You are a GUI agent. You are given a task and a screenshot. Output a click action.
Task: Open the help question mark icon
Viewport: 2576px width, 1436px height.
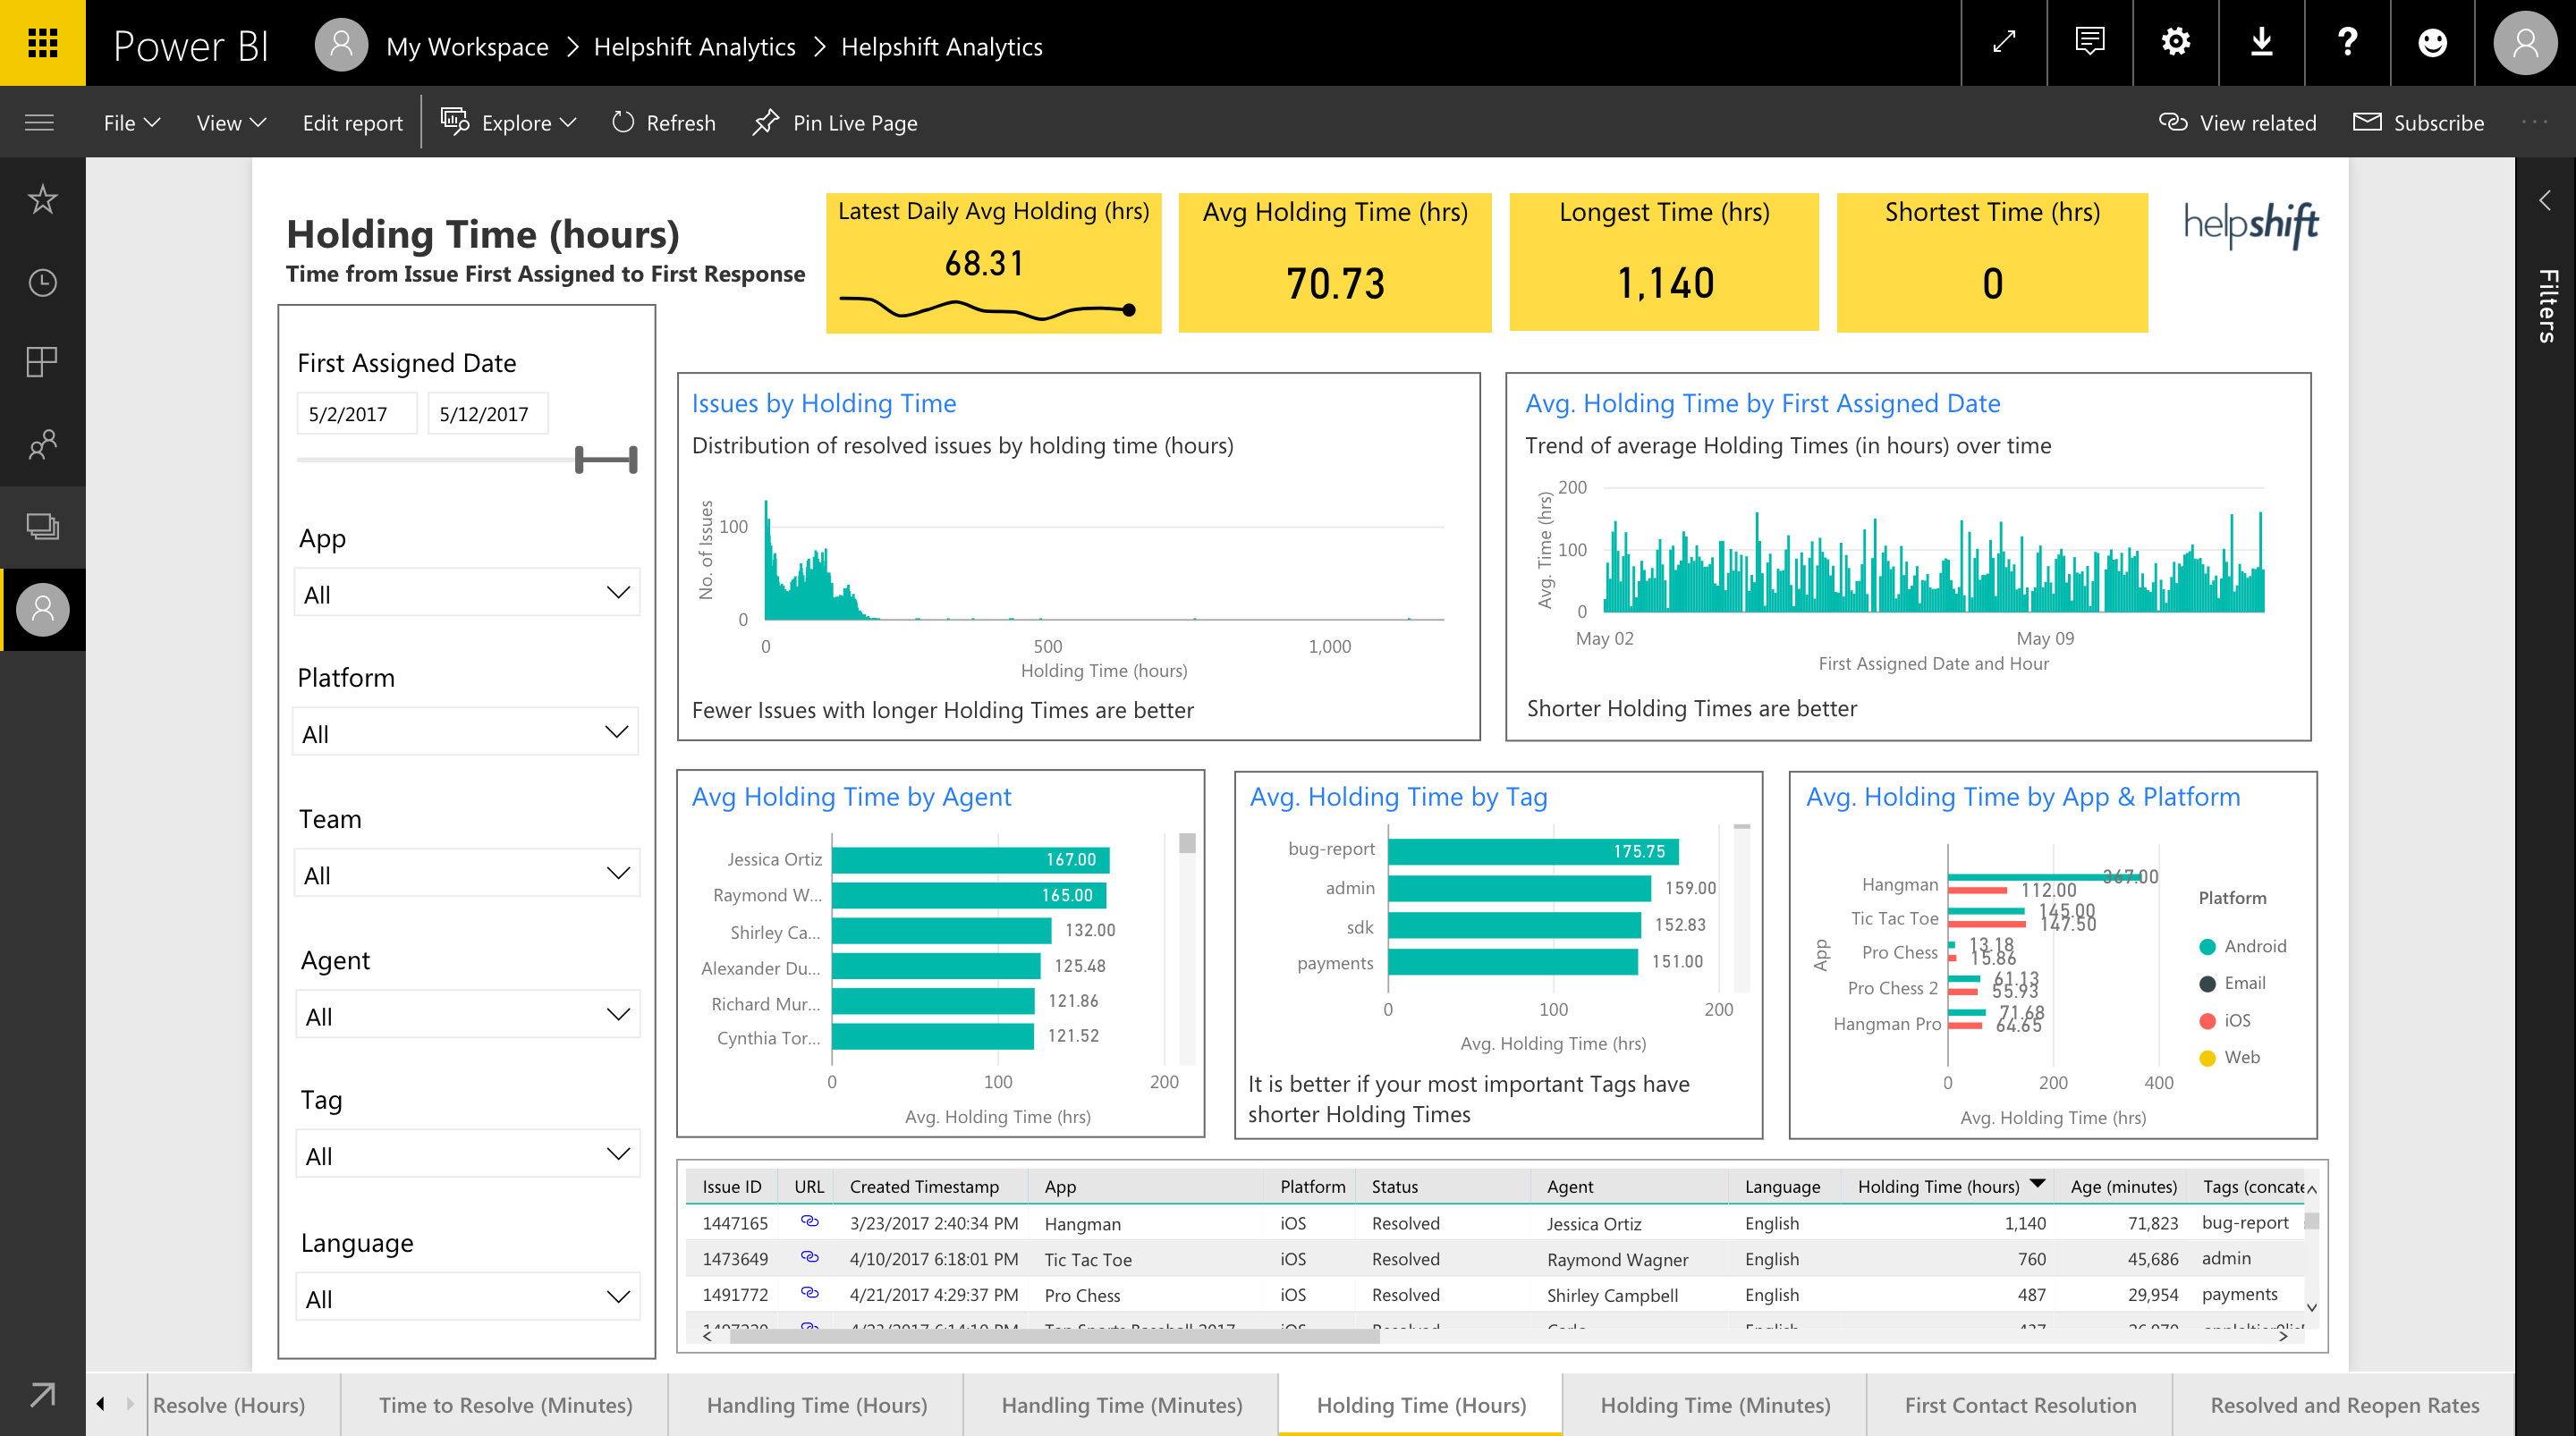point(2348,43)
